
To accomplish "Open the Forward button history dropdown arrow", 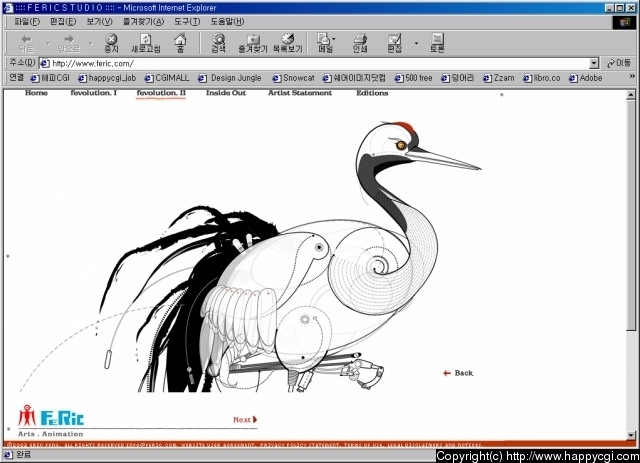I will [91, 43].
